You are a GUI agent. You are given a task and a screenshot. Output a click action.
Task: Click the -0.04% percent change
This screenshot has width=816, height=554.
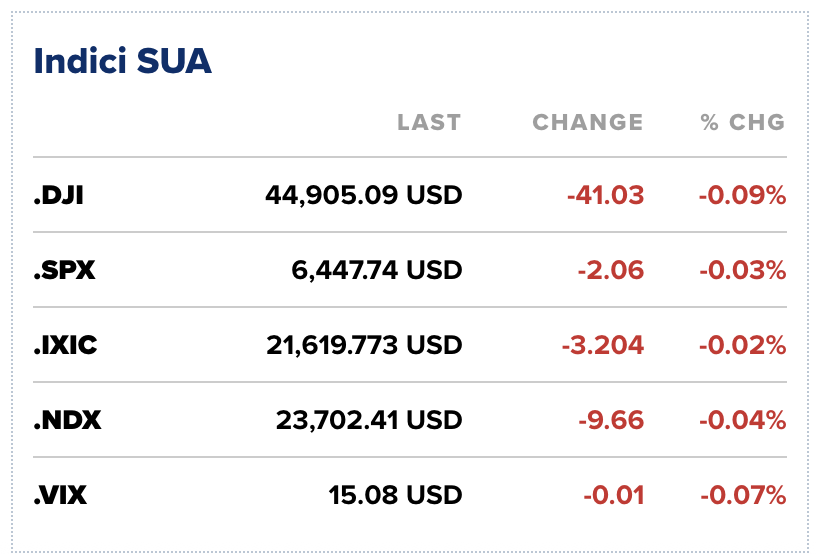tap(742, 419)
